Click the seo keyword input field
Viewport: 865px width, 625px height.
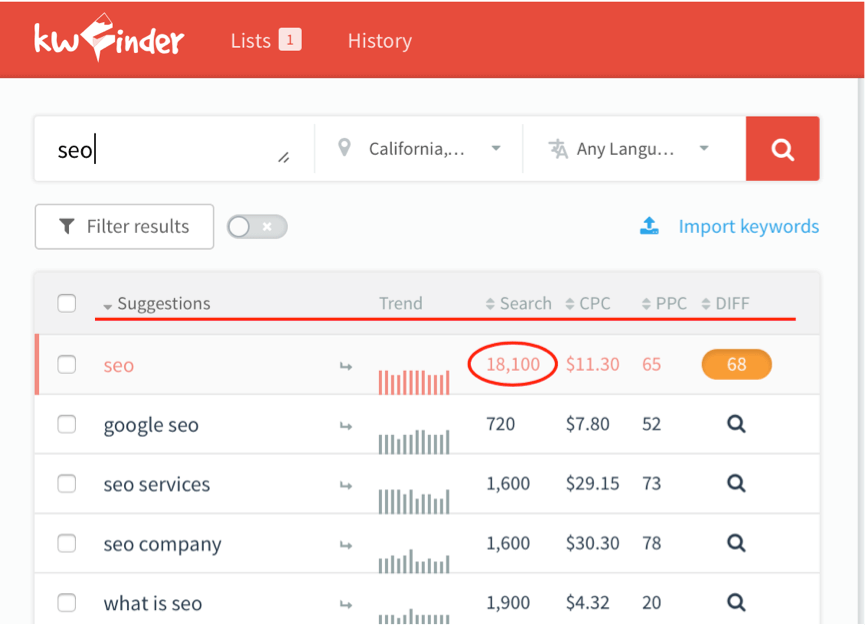click(174, 149)
